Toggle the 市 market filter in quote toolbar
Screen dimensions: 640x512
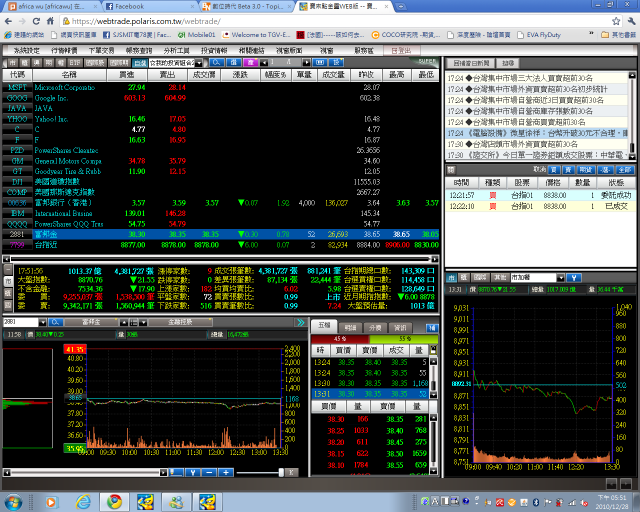coord(13,63)
